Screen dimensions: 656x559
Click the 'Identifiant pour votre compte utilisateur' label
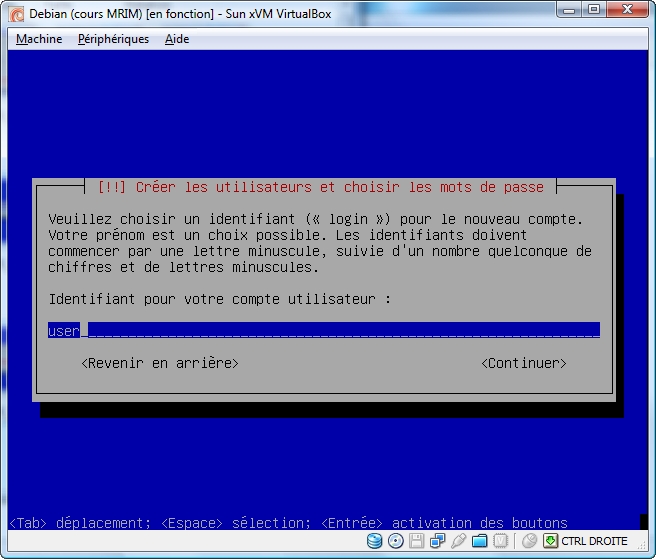coord(220,299)
